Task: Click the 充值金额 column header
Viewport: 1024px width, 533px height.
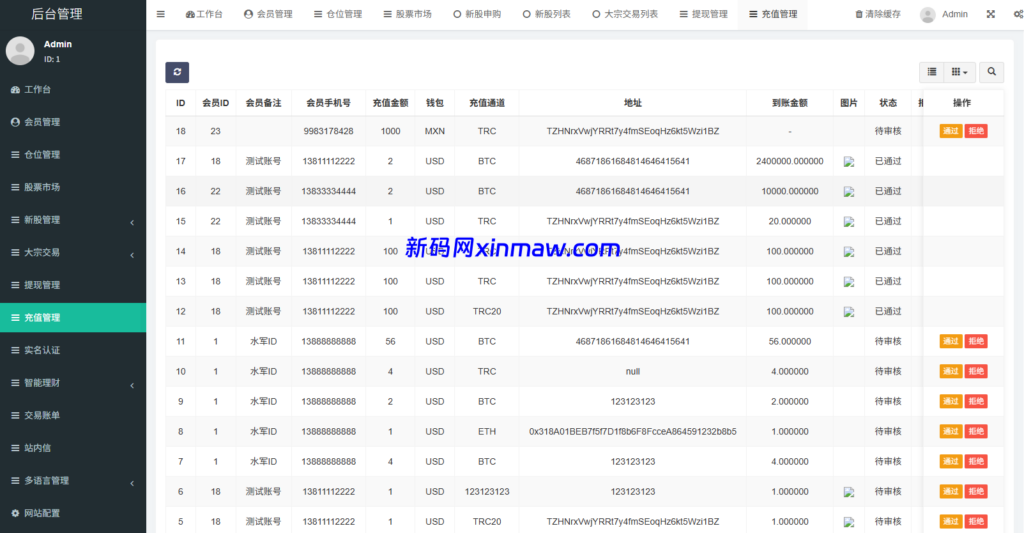Action: point(390,103)
